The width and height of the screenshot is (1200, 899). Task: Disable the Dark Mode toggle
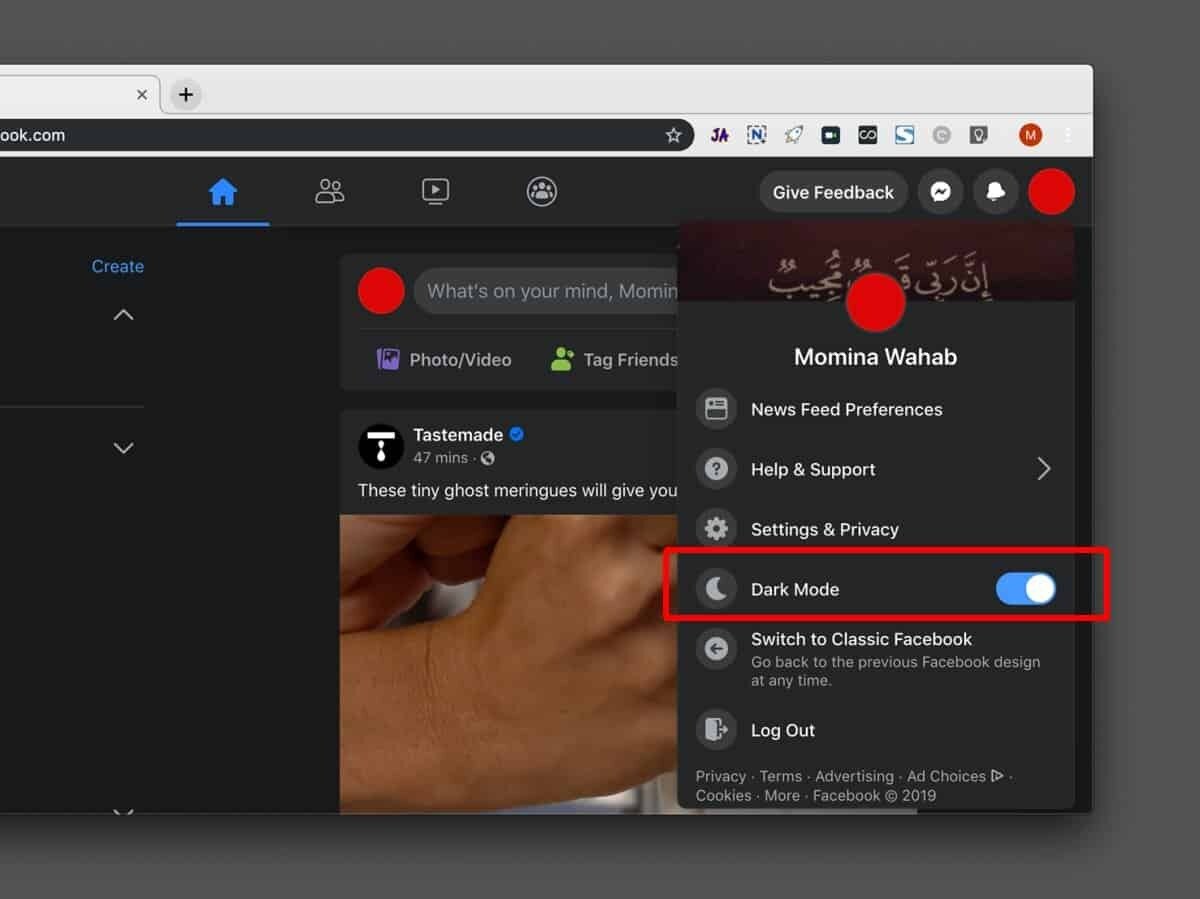pos(1025,589)
